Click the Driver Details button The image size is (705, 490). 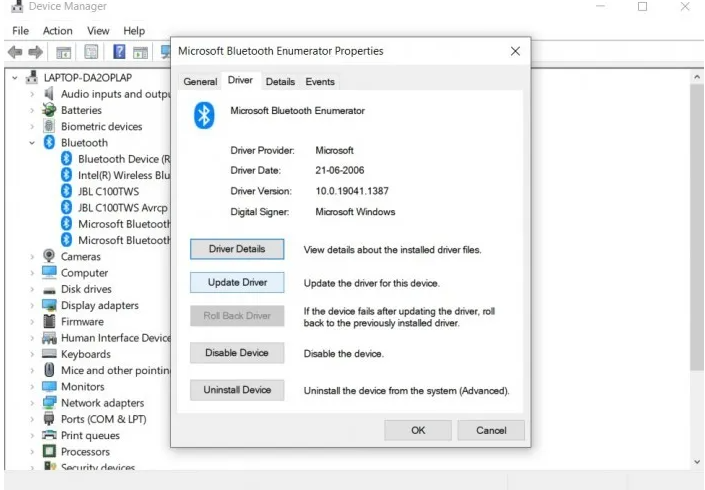[237, 249]
